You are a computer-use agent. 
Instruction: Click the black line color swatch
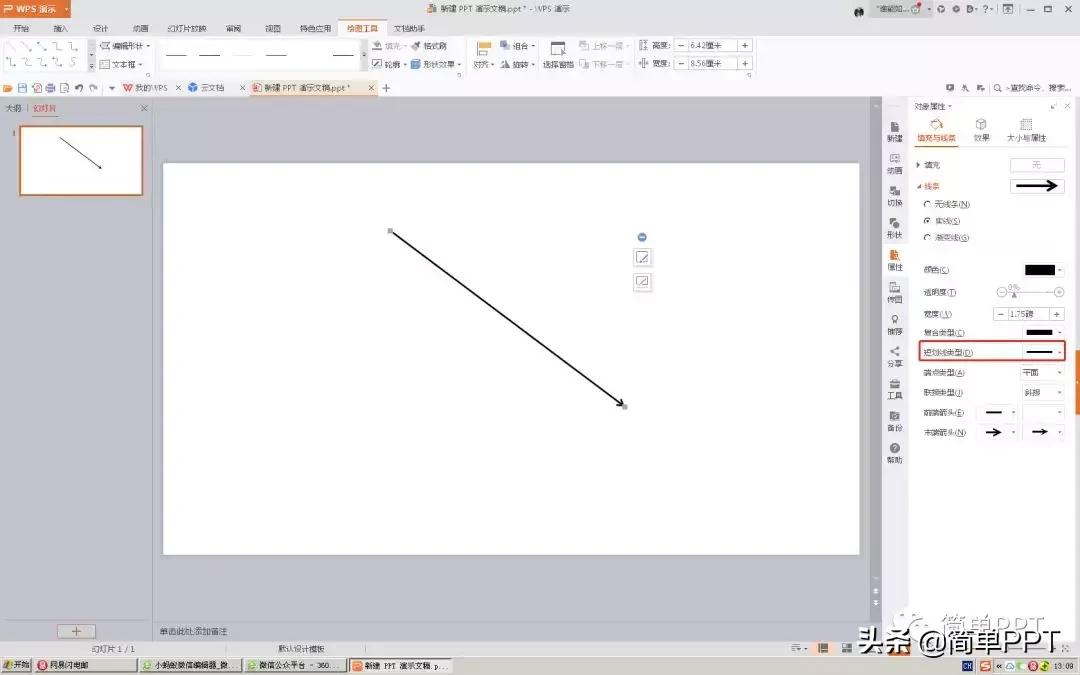[x=1040, y=270]
